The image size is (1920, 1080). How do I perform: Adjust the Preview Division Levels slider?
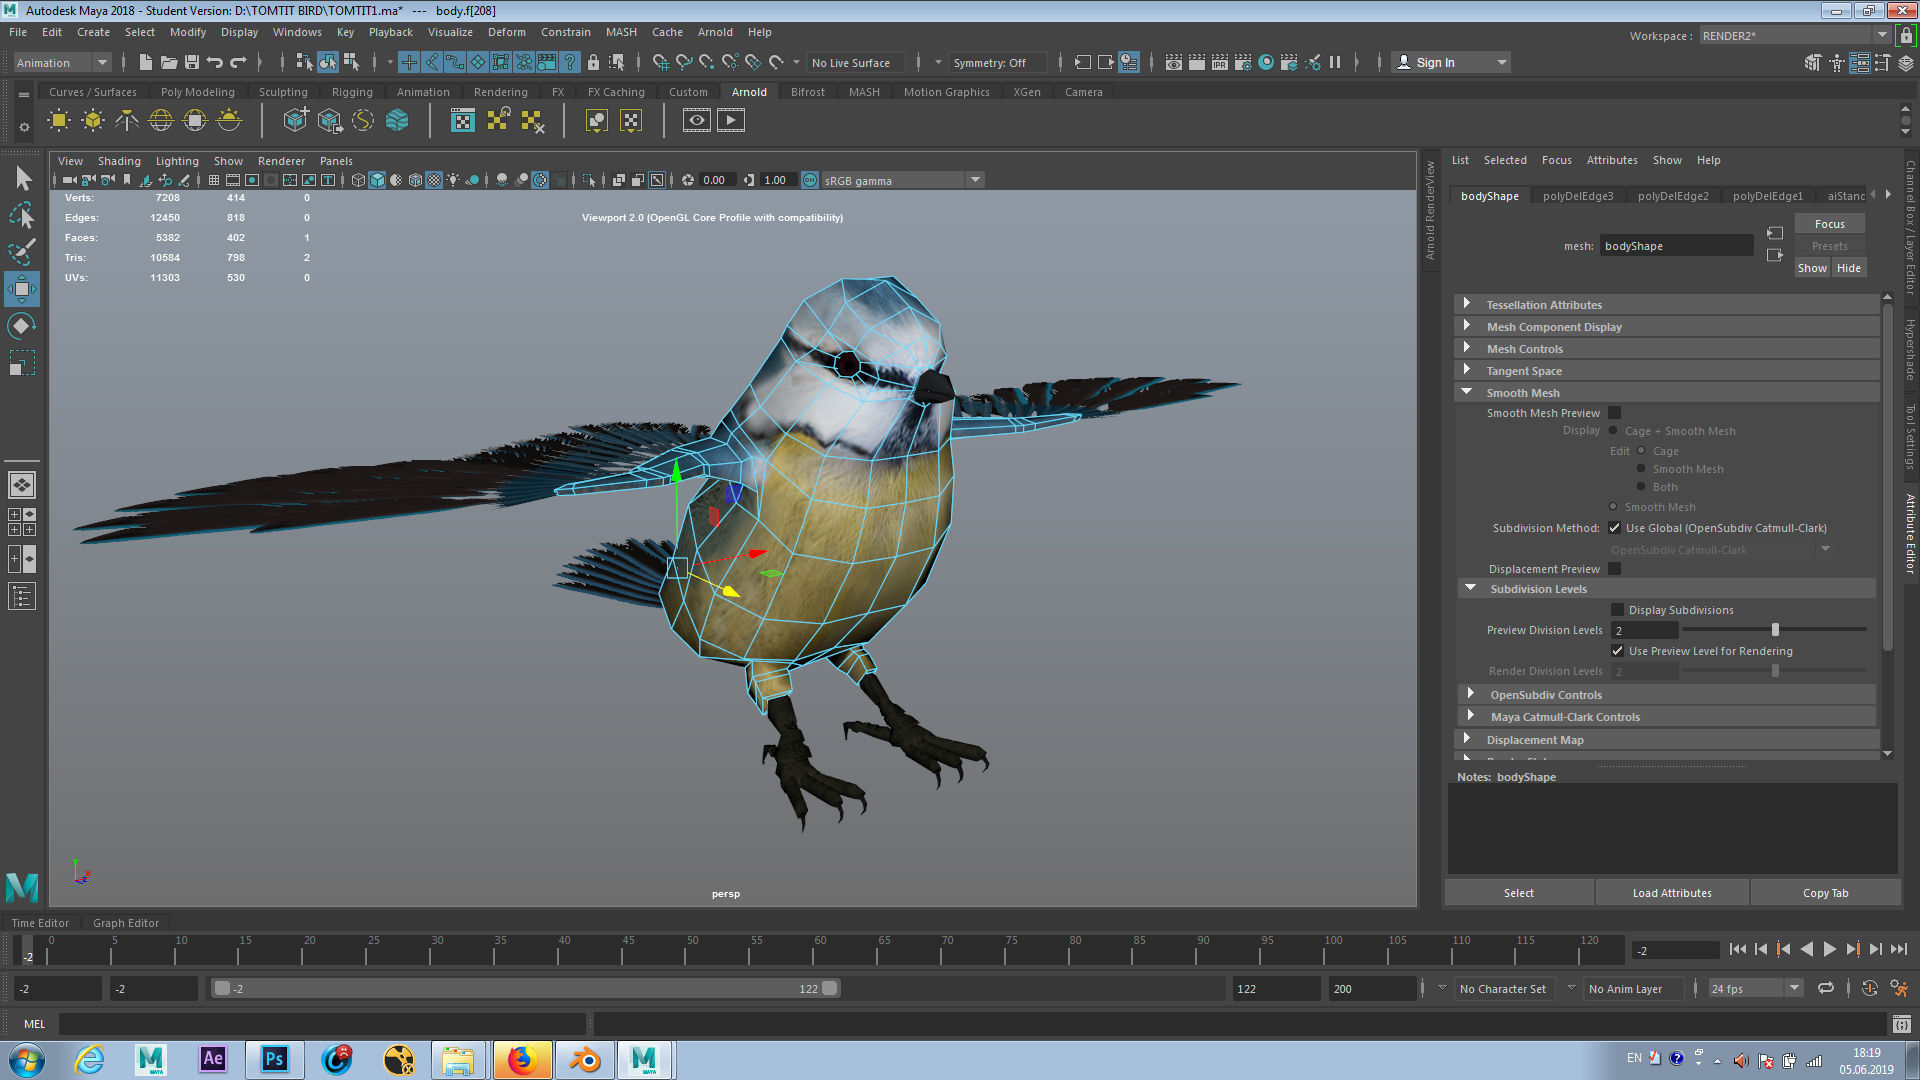click(x=1774, y=630)
